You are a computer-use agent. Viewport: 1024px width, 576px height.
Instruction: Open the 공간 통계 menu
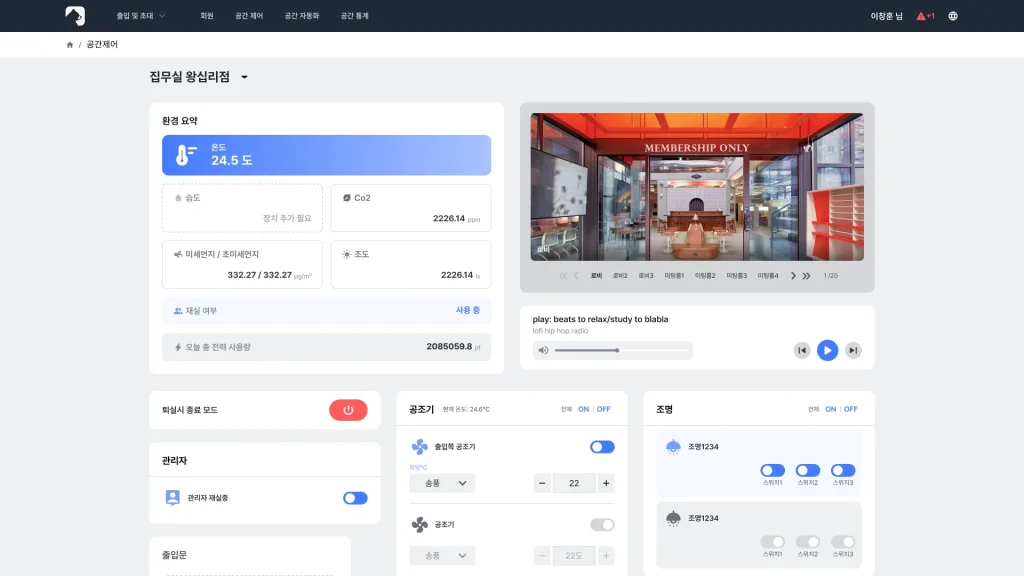pos(355,16)
